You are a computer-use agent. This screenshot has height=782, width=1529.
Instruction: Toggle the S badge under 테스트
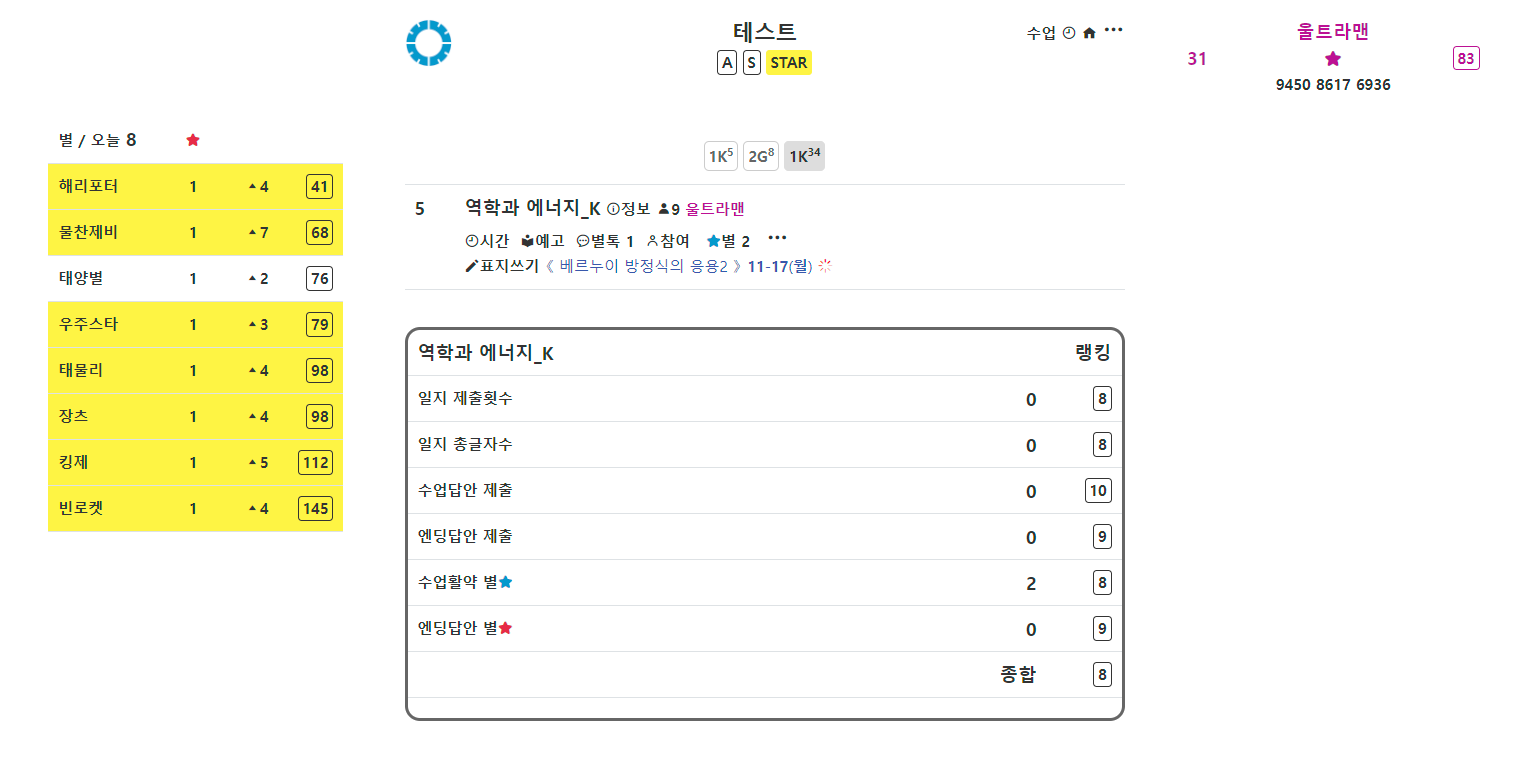[751, 63]
